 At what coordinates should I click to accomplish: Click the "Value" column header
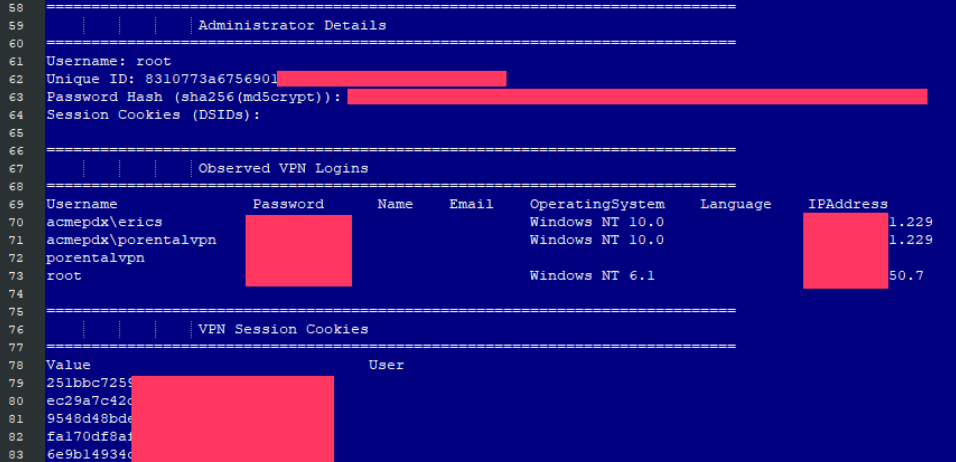click(68, 365)
